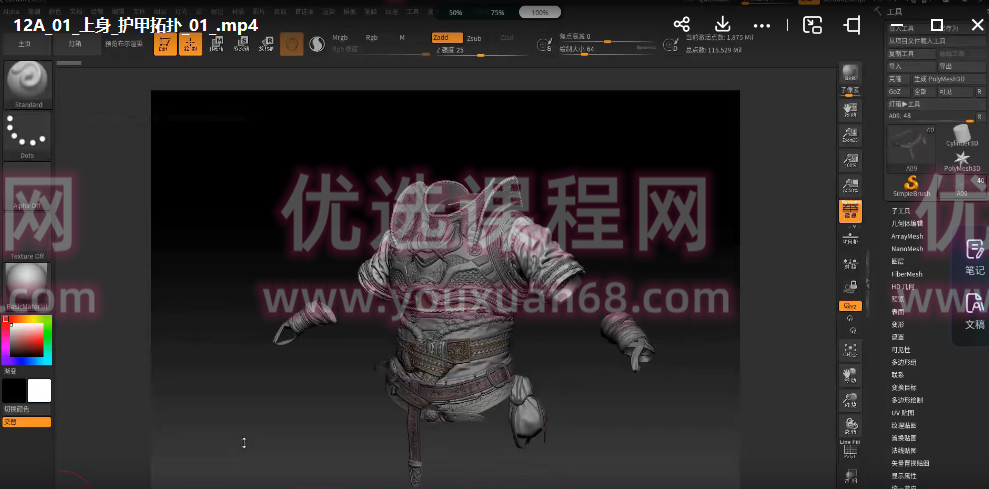Screen dimensions: 989x489
Task: Pick a color in the color picker square
Action: coord(26,340)
